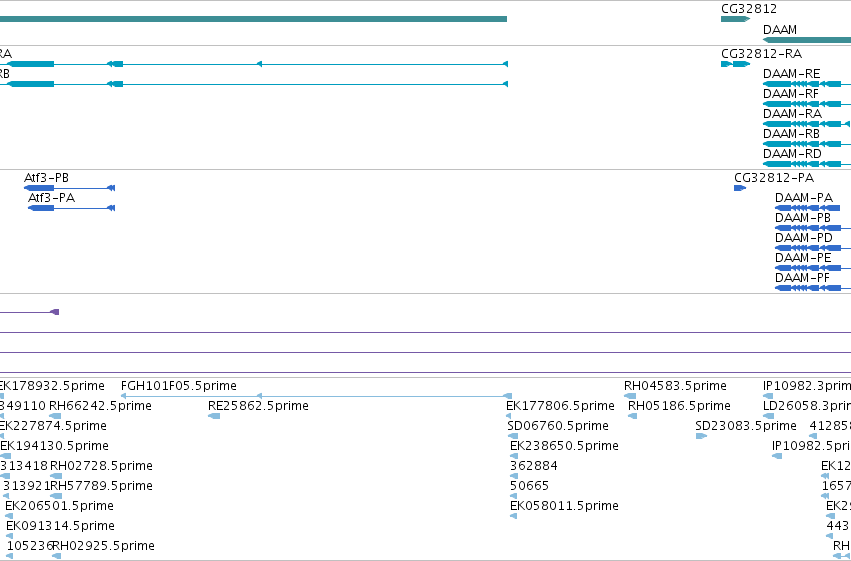Select the large teal gene bar
Viewport: 851px width, 561px height.
click(x=253, y=19)
